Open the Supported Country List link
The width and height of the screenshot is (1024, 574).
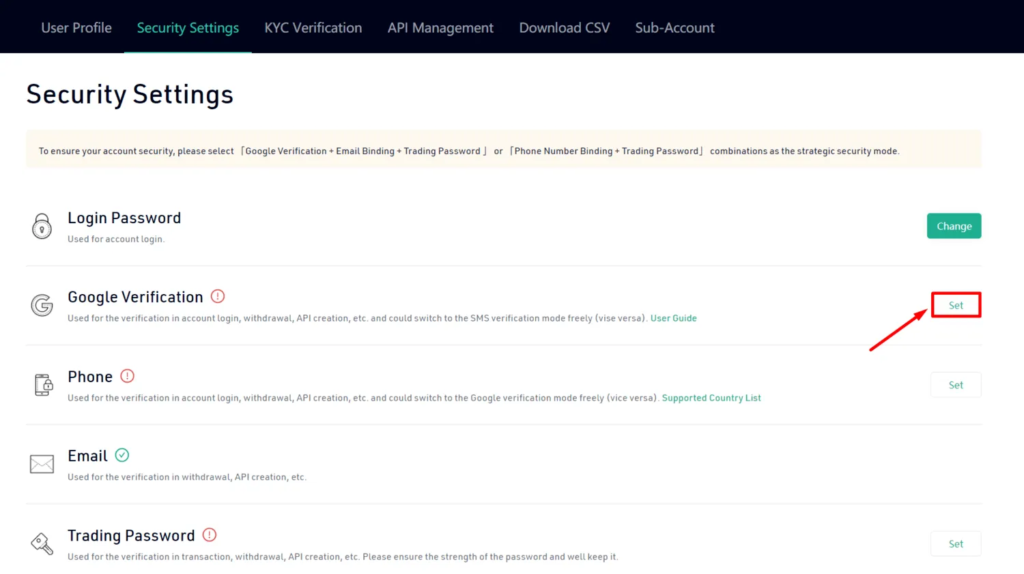[711, 398]
